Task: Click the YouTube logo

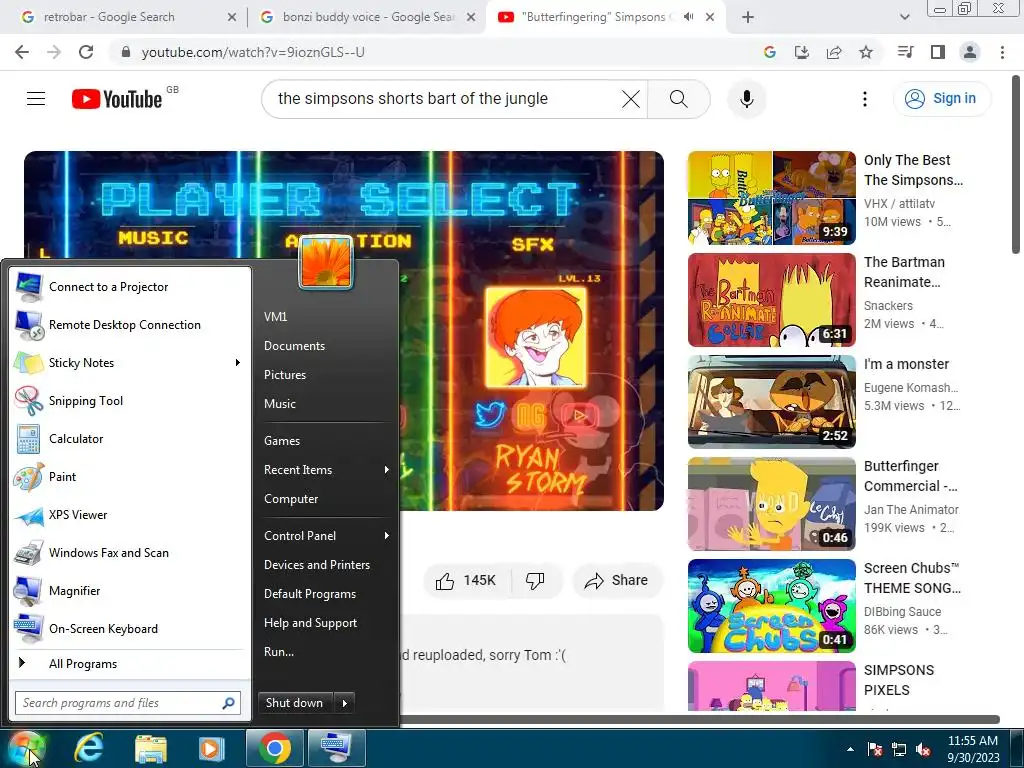Action: 118,99
